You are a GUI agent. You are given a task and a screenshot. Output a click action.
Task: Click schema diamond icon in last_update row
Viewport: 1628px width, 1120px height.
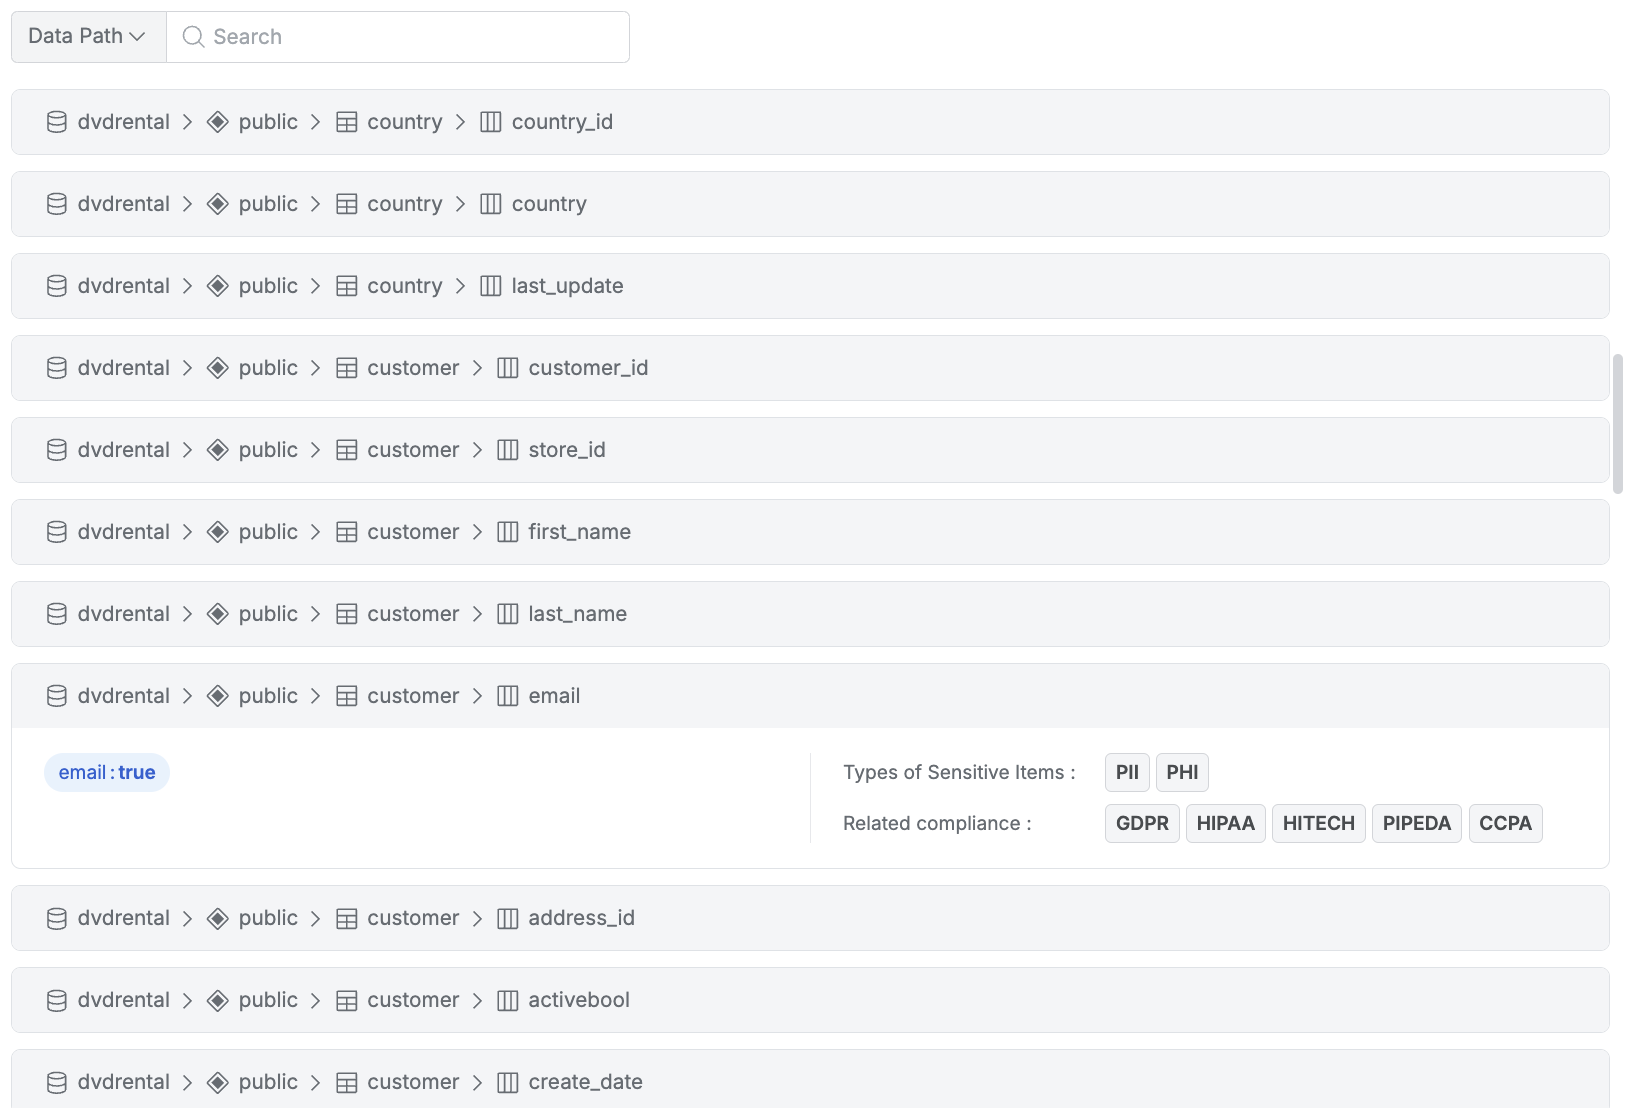(217, 286)
